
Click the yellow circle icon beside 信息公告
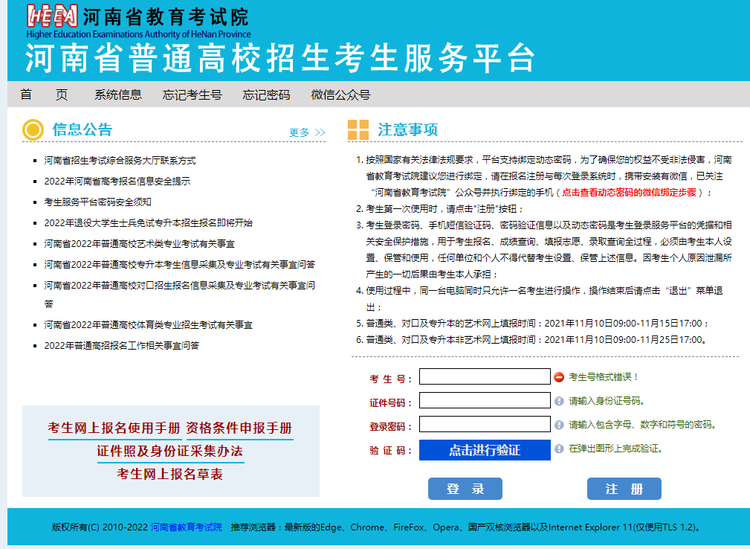[x=33, y=130]
